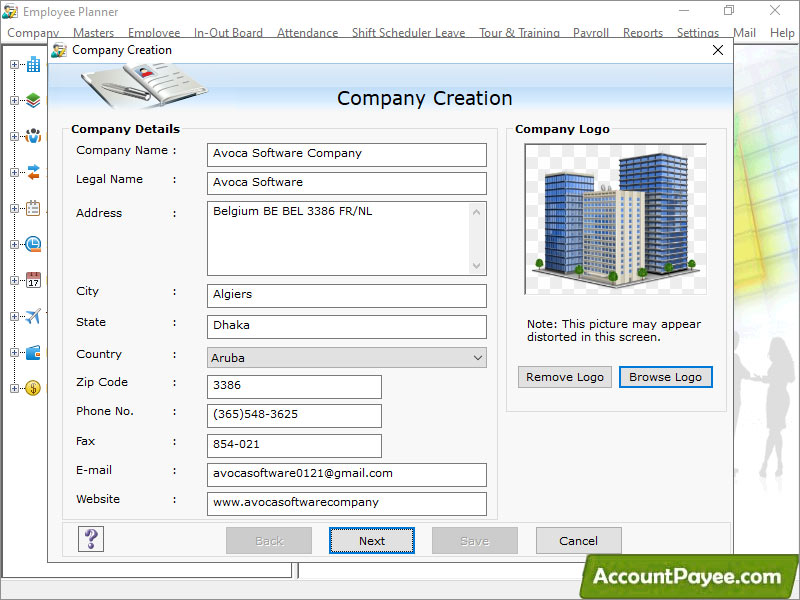Open the employee group icon in sidebar

tap(33, 136)
